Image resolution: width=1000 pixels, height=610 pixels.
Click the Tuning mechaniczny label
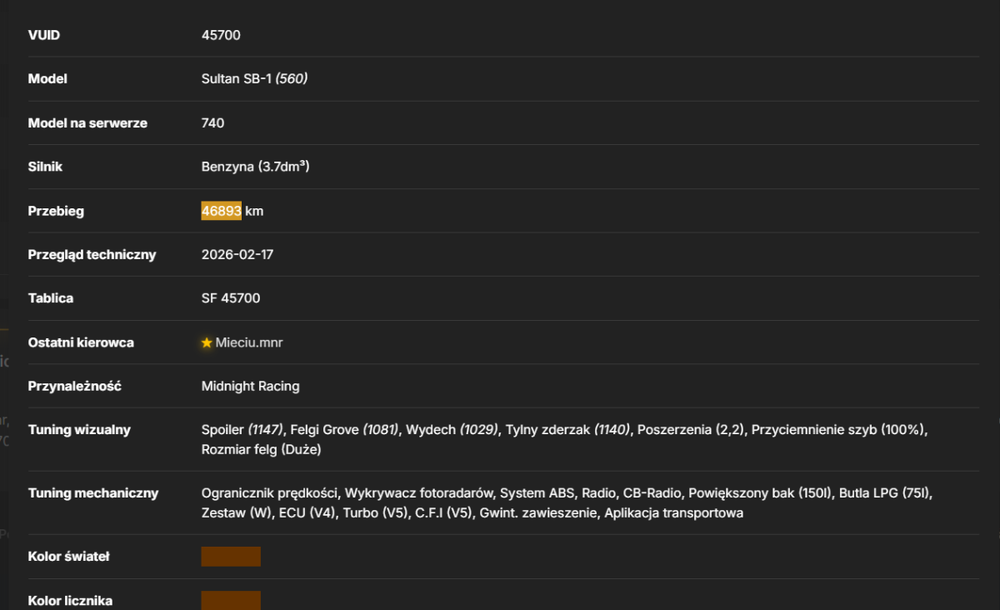point(93,493)
